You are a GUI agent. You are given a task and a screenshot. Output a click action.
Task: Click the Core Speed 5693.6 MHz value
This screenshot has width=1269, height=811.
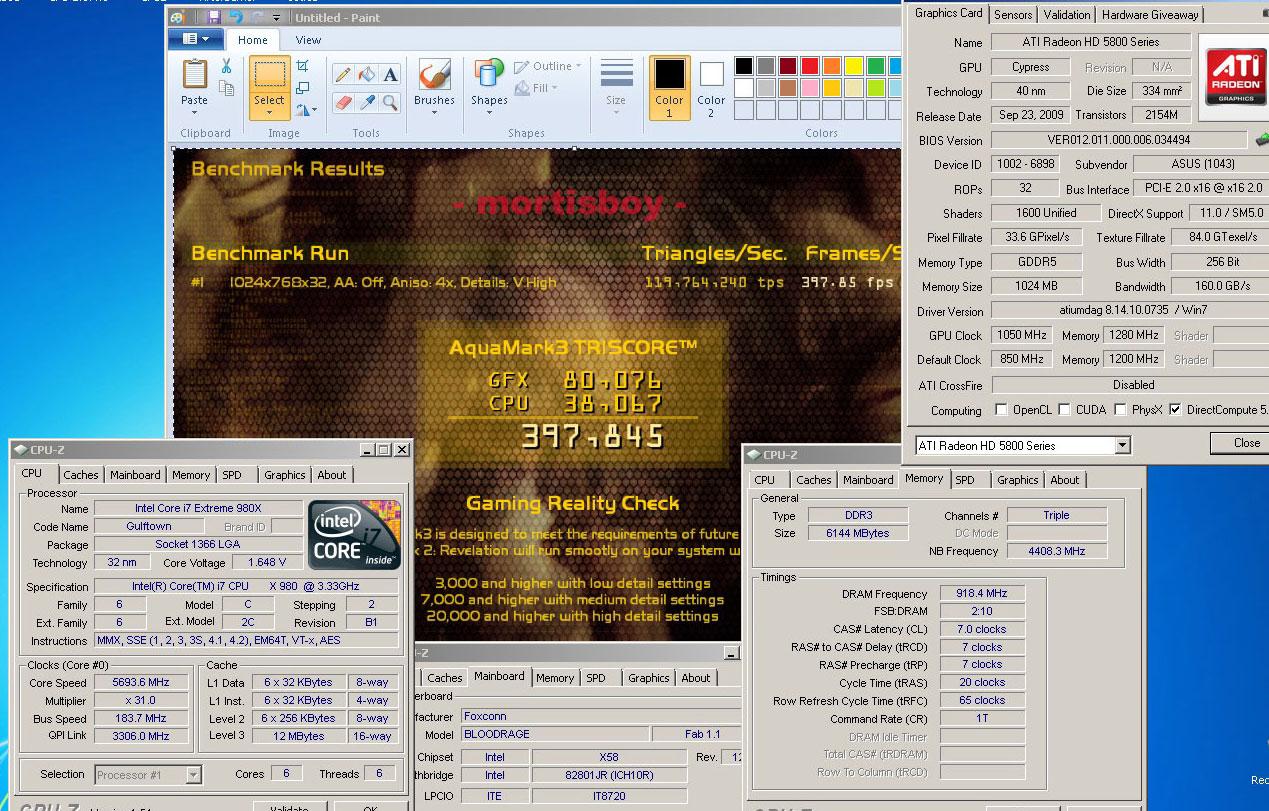tap(139, 683)
